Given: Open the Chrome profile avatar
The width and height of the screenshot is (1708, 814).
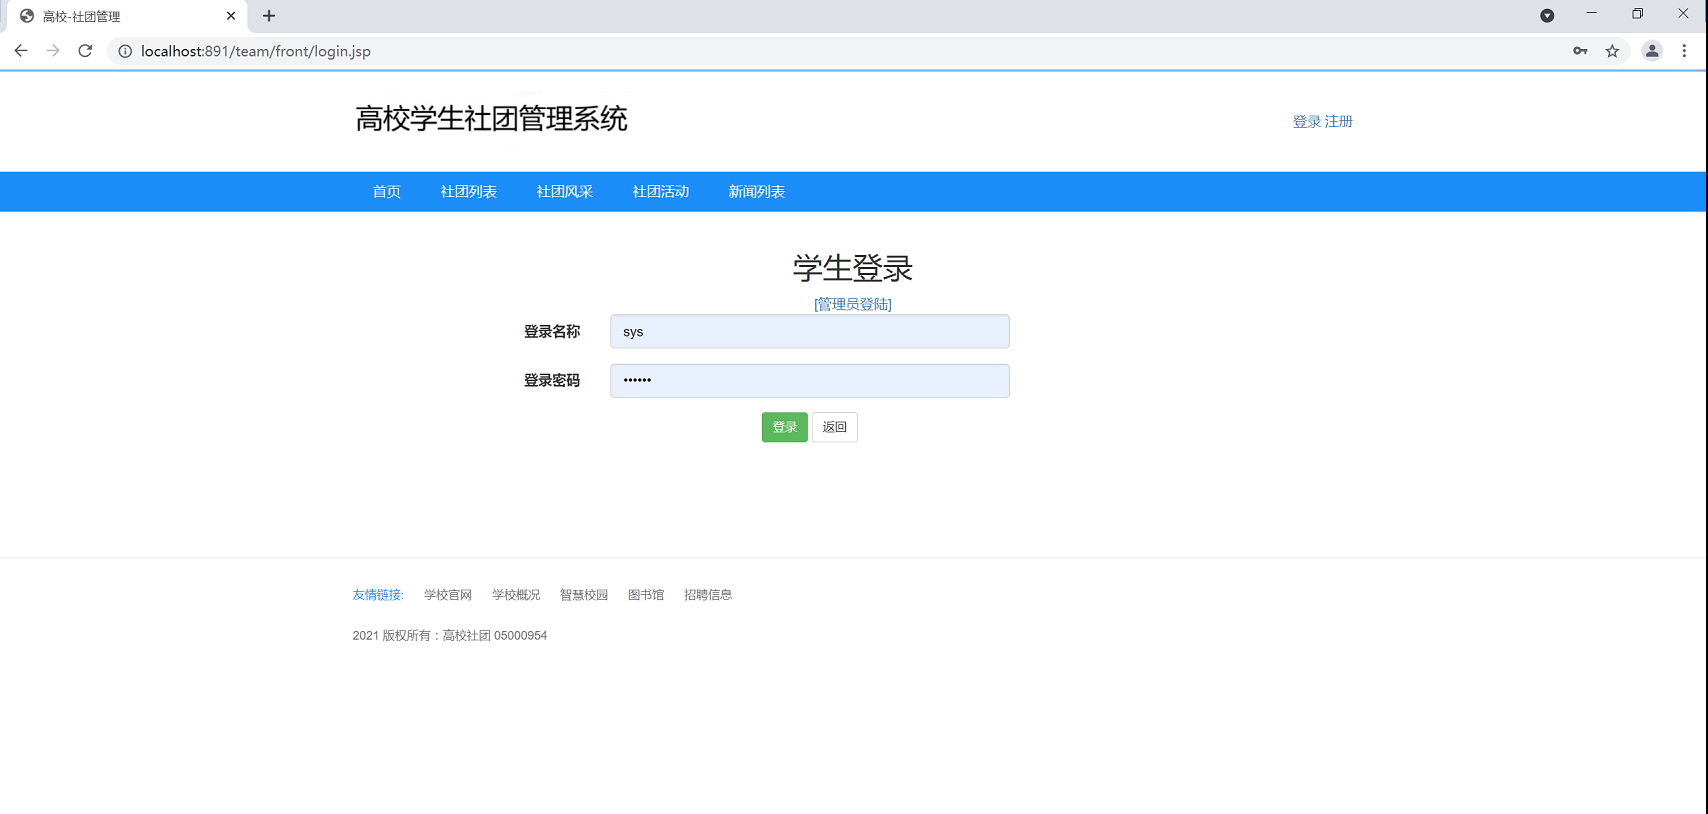Looking at the screenshot, I should click(1652, 51).
